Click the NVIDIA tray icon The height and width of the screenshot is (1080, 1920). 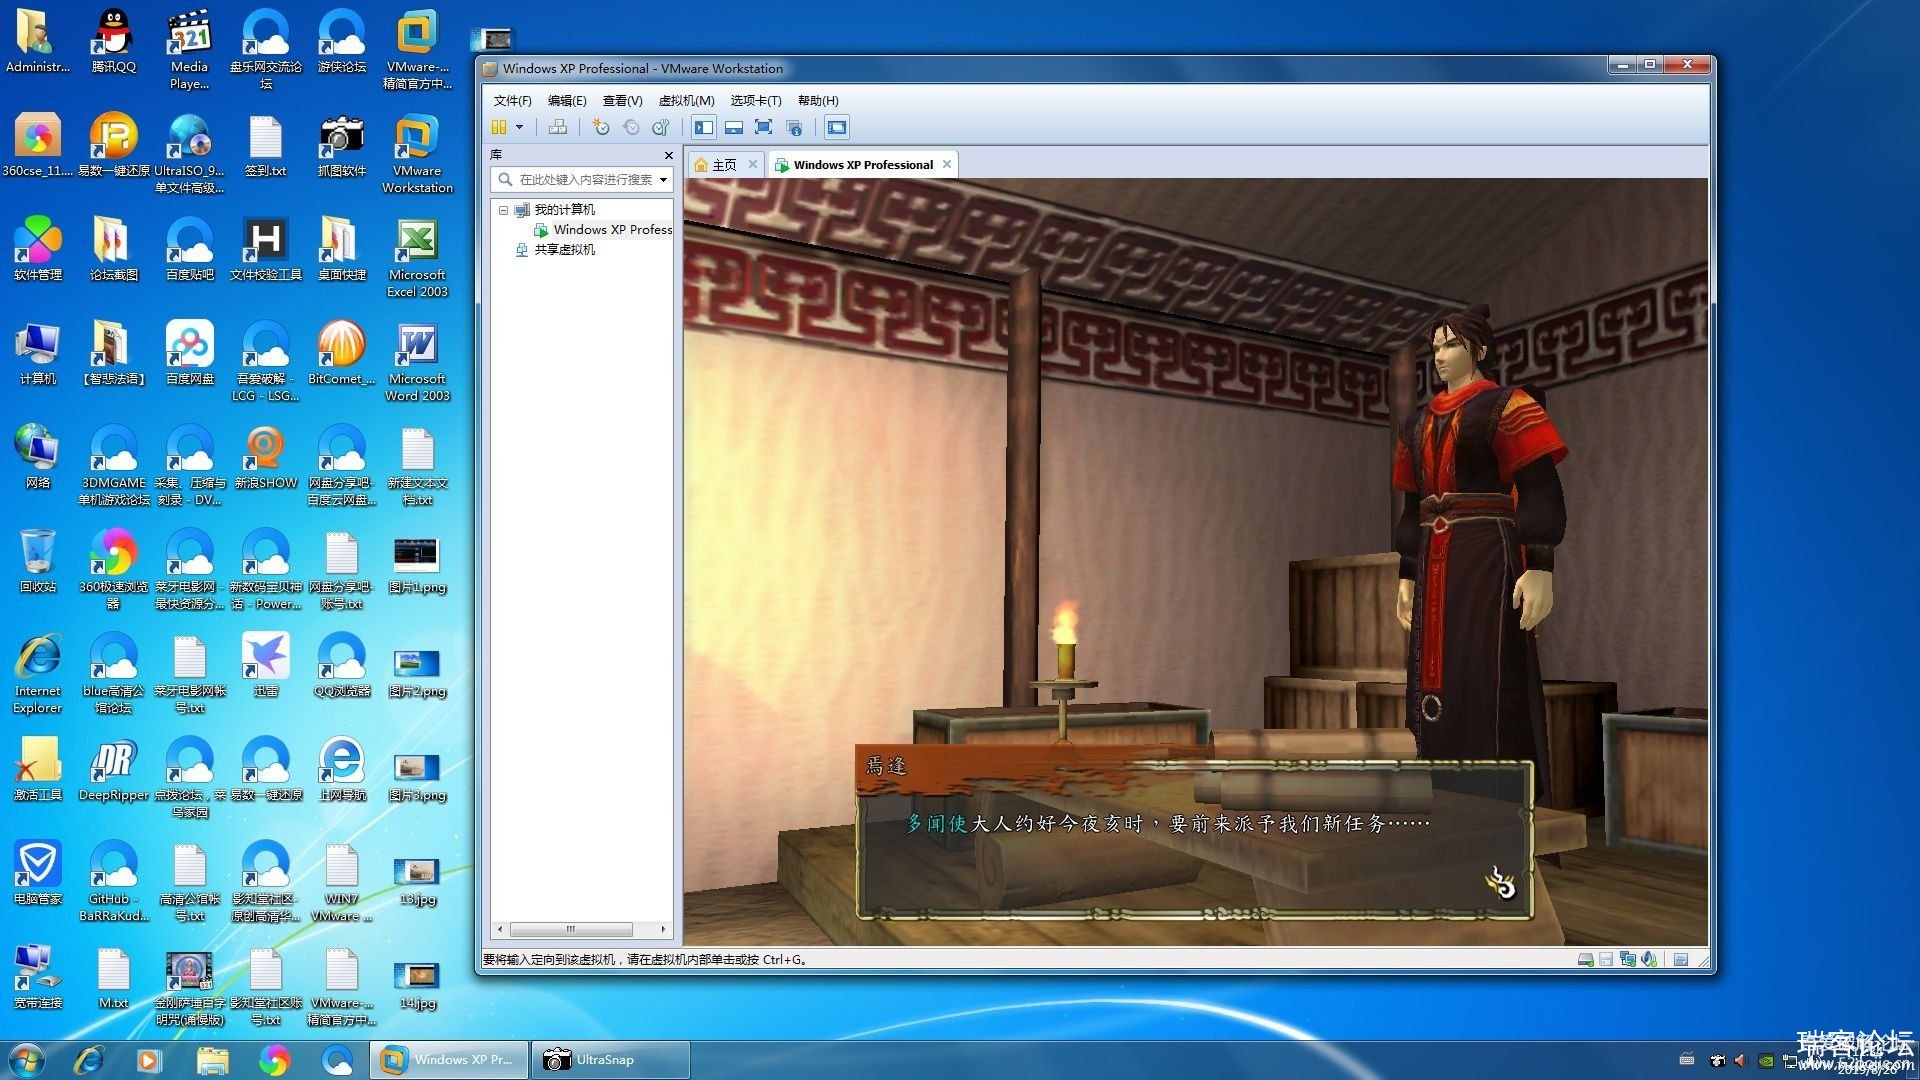[1767, 1060]
